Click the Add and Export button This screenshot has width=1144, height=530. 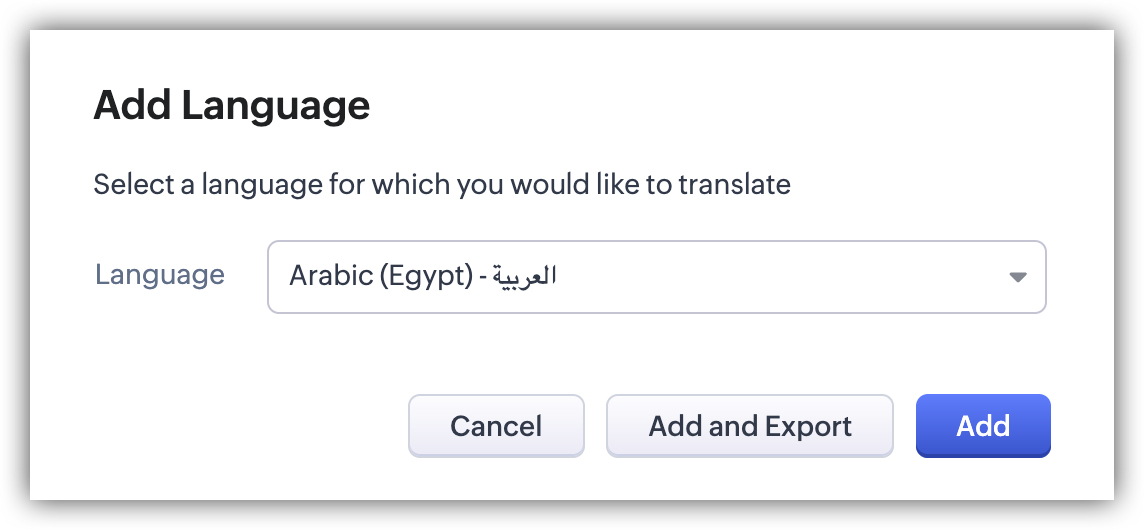tap(750, 426)
